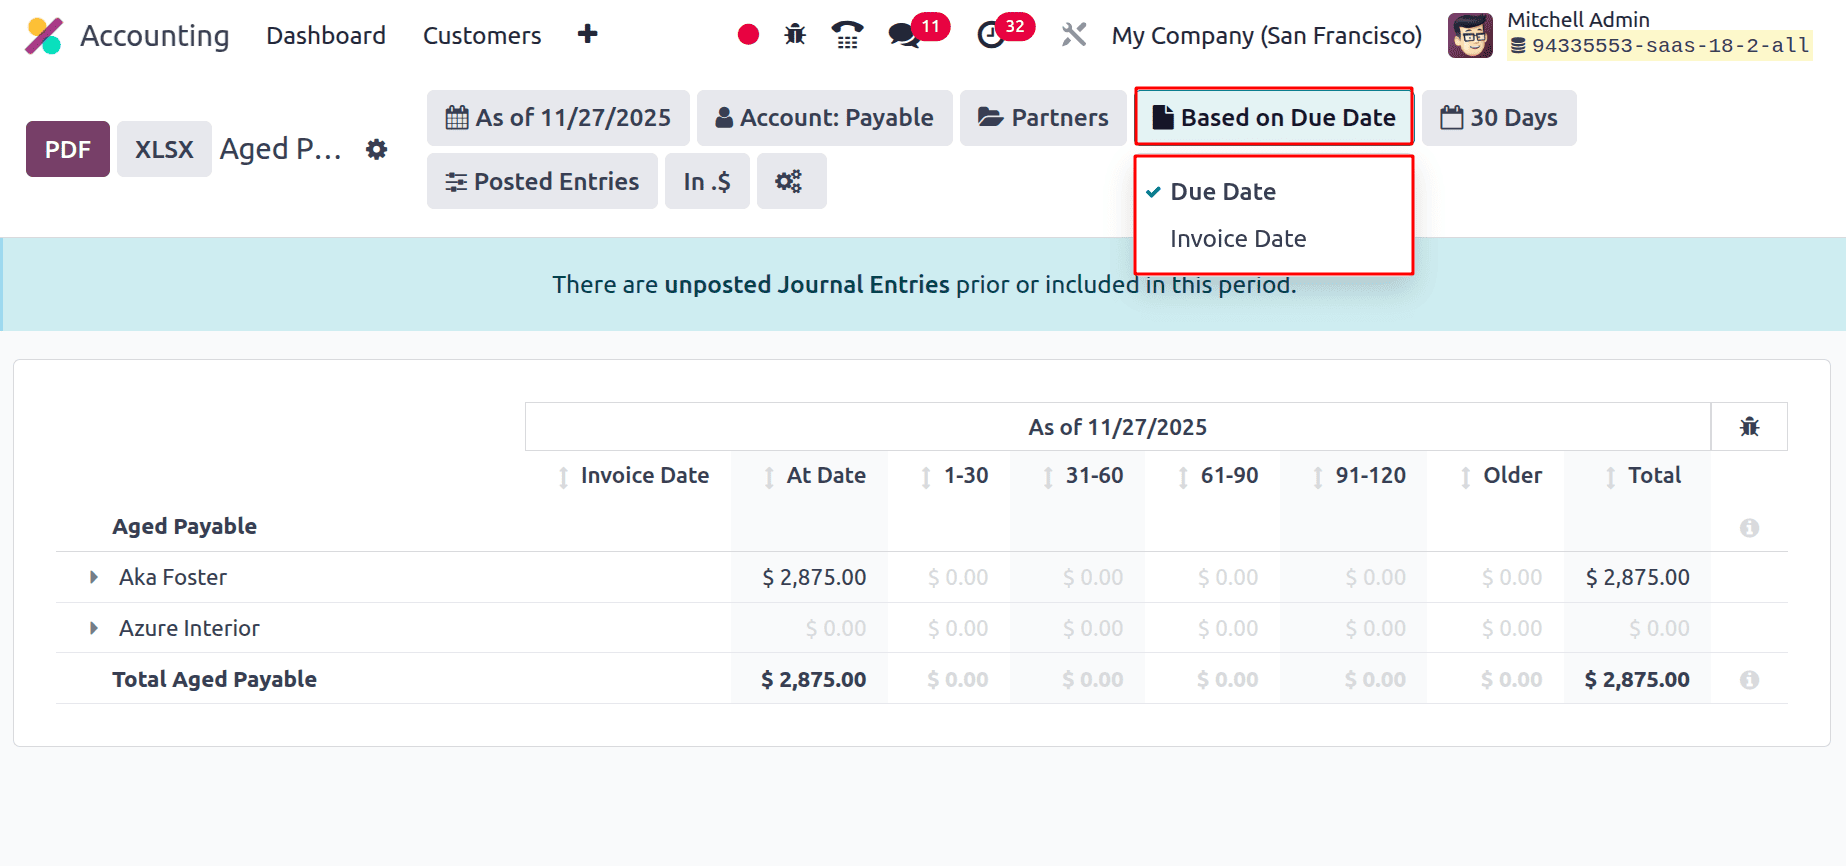Export report with PDF button
This screenshot has width=1846, height=866.
point(68,149)
